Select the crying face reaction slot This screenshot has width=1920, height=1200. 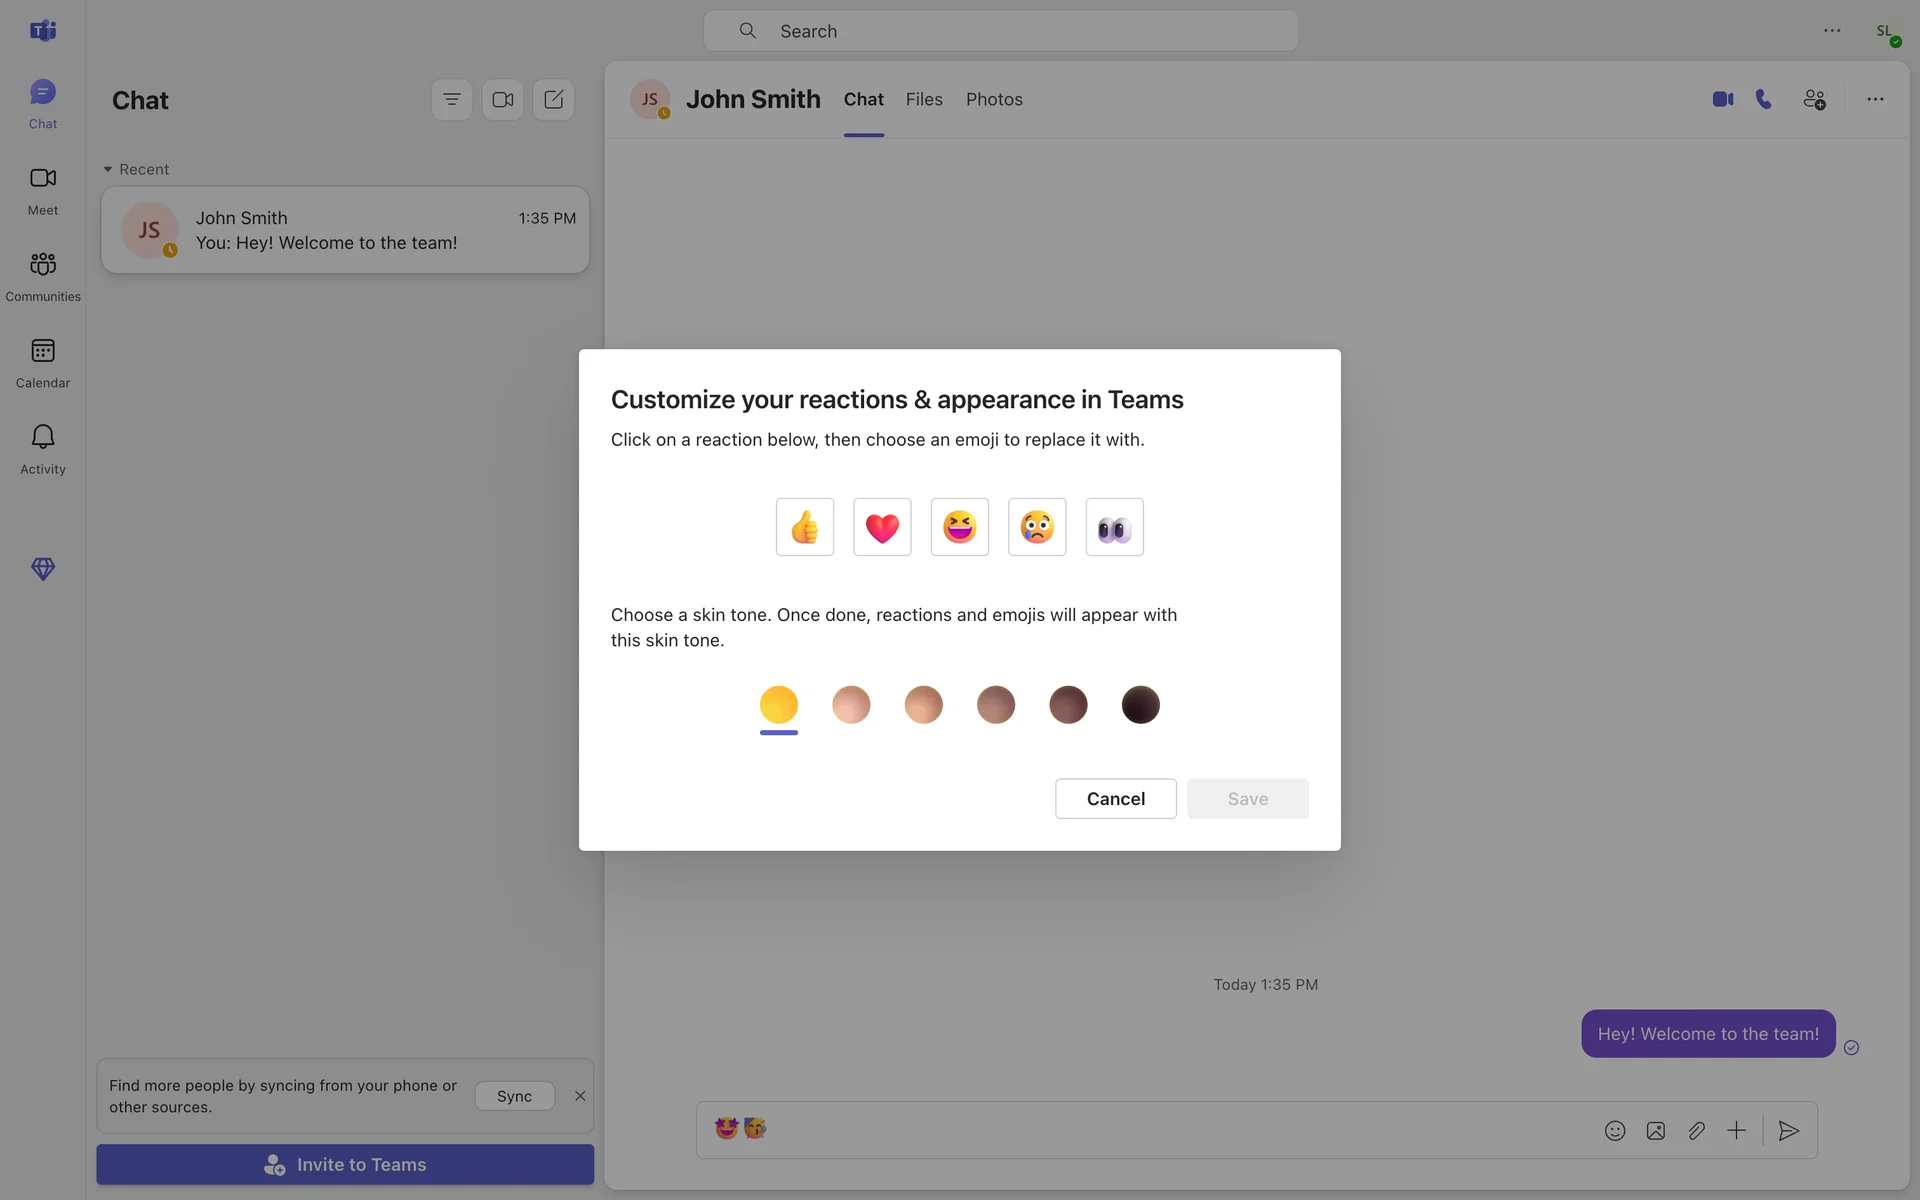click(1037, 527)
